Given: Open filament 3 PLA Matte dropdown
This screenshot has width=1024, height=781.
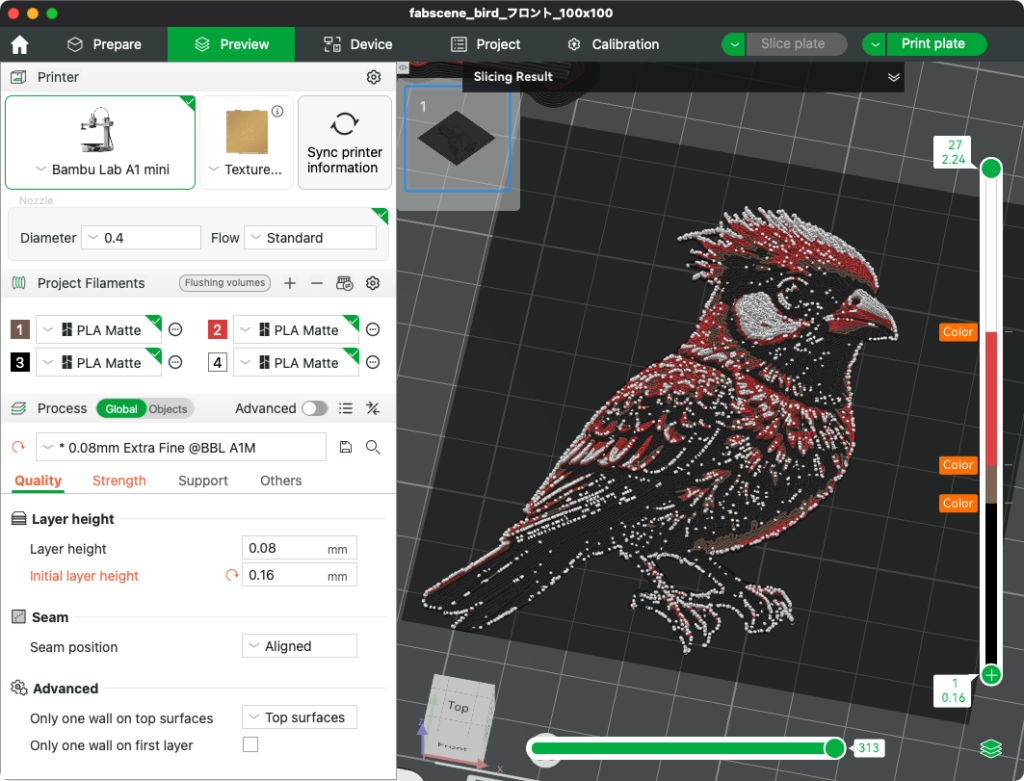Looking at the screenshot, I should click(x=99, y=362).
